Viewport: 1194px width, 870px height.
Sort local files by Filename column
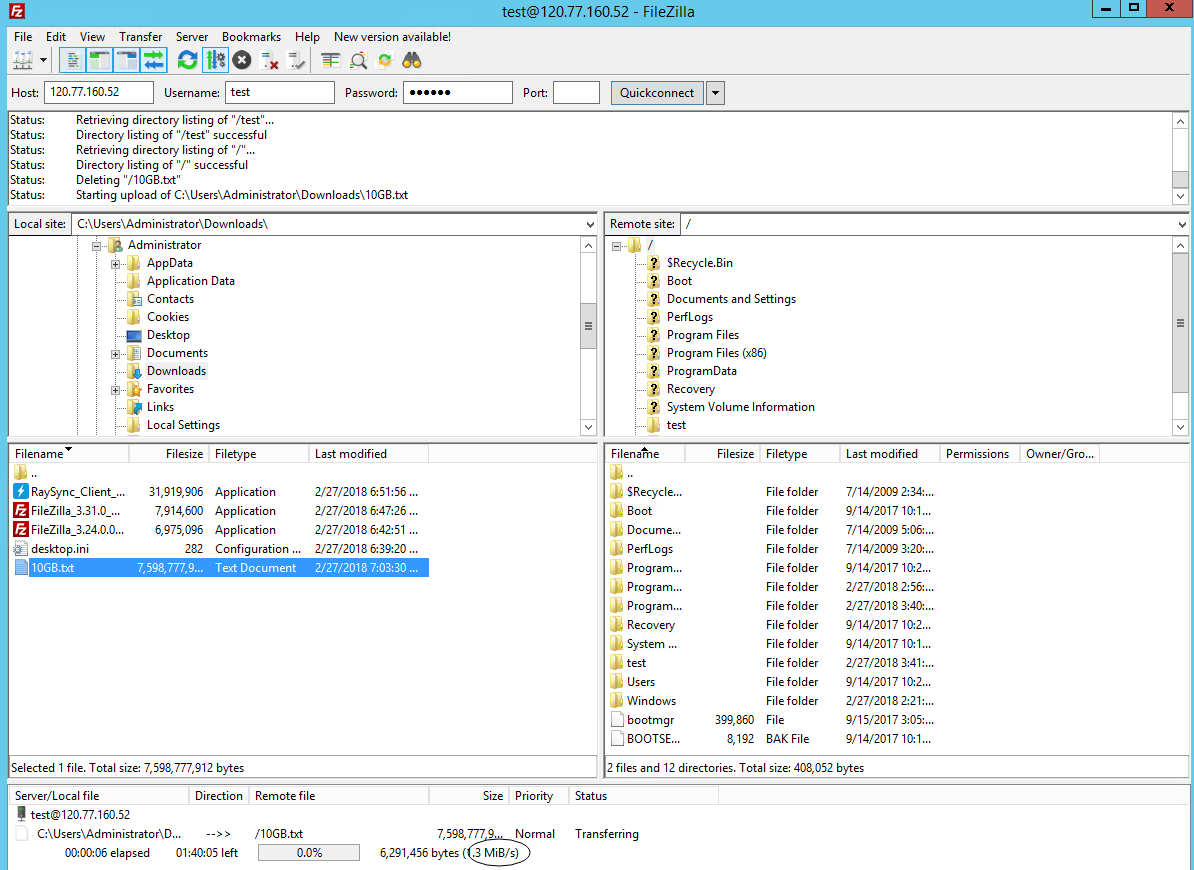[x=69, y=454]
